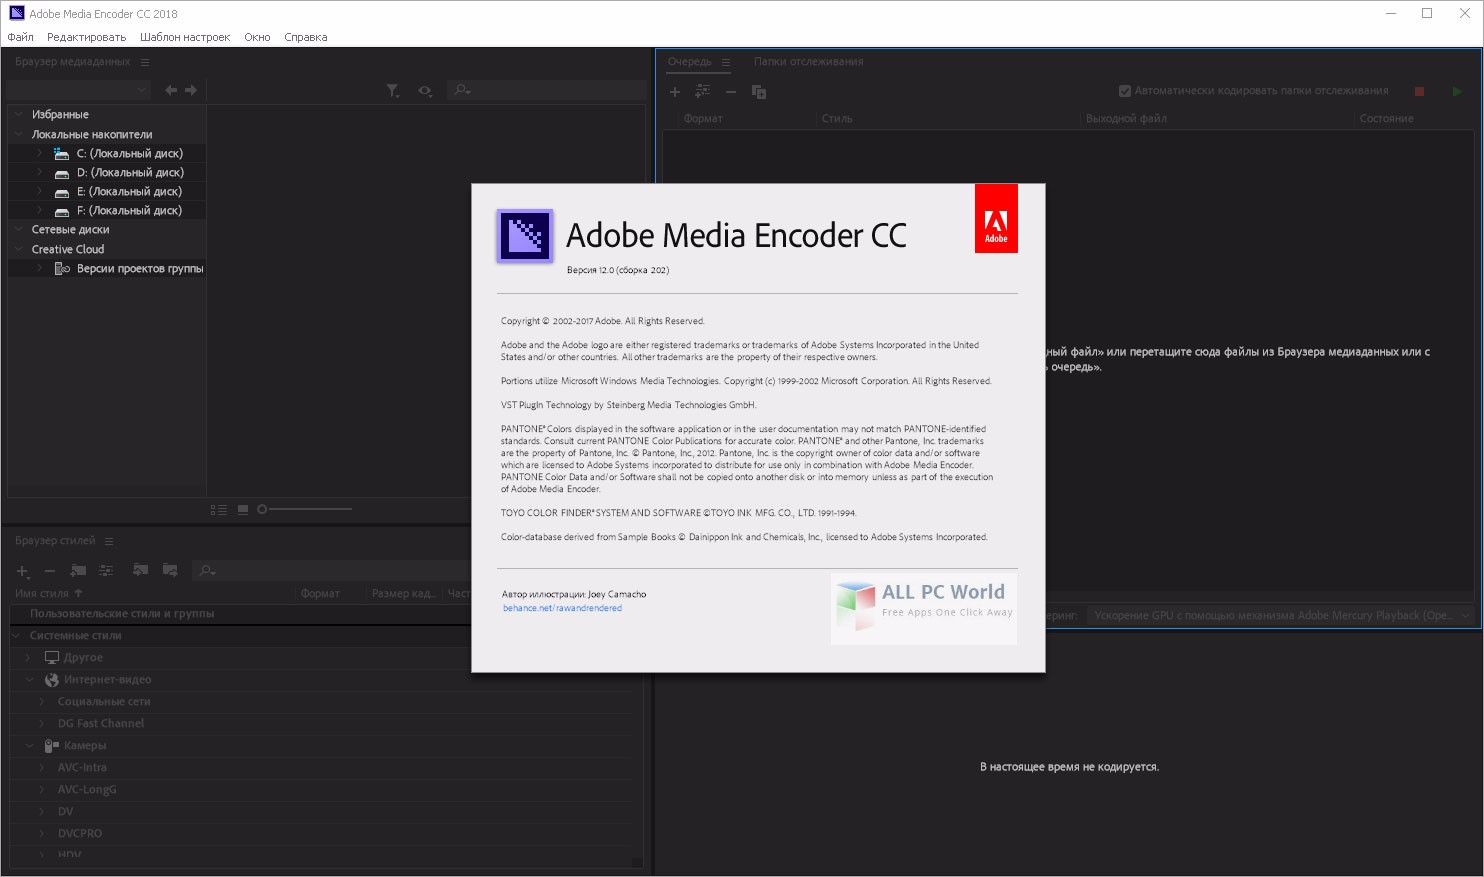This screenshot has height=877, width=1484.
Task: Collapse the Избранные group
Action: point(19,114)
